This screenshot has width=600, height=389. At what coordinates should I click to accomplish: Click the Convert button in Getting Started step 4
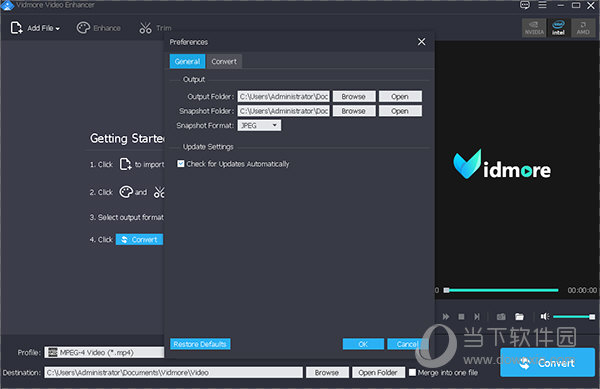pos(139,239)
